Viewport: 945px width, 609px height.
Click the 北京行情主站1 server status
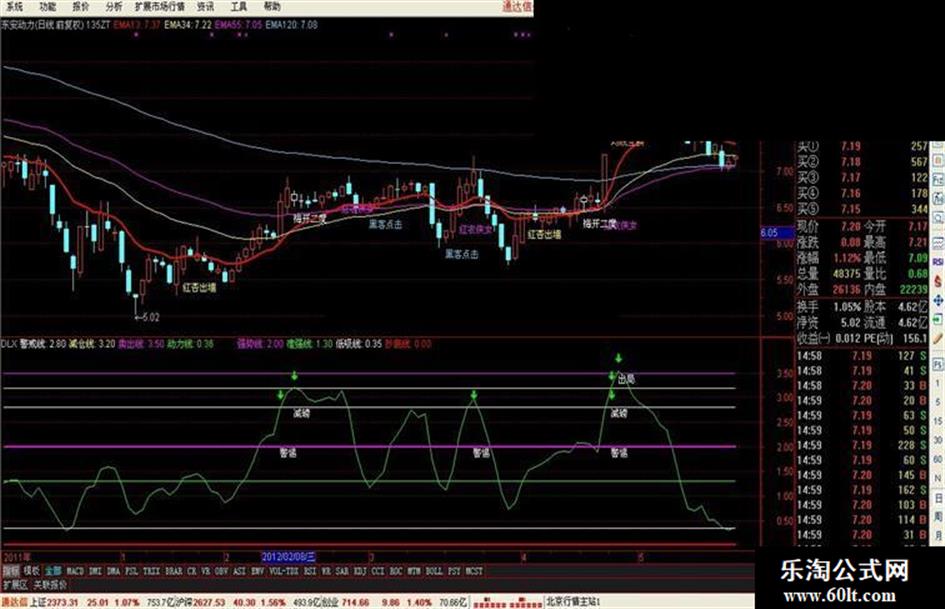click(x=574, y=602)
